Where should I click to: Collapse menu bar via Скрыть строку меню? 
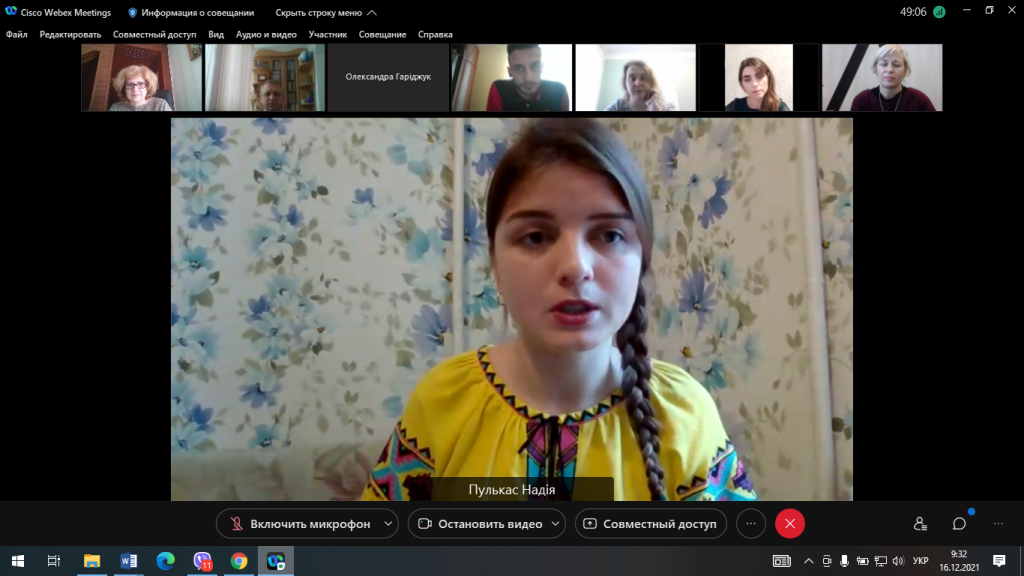point(326,12)
